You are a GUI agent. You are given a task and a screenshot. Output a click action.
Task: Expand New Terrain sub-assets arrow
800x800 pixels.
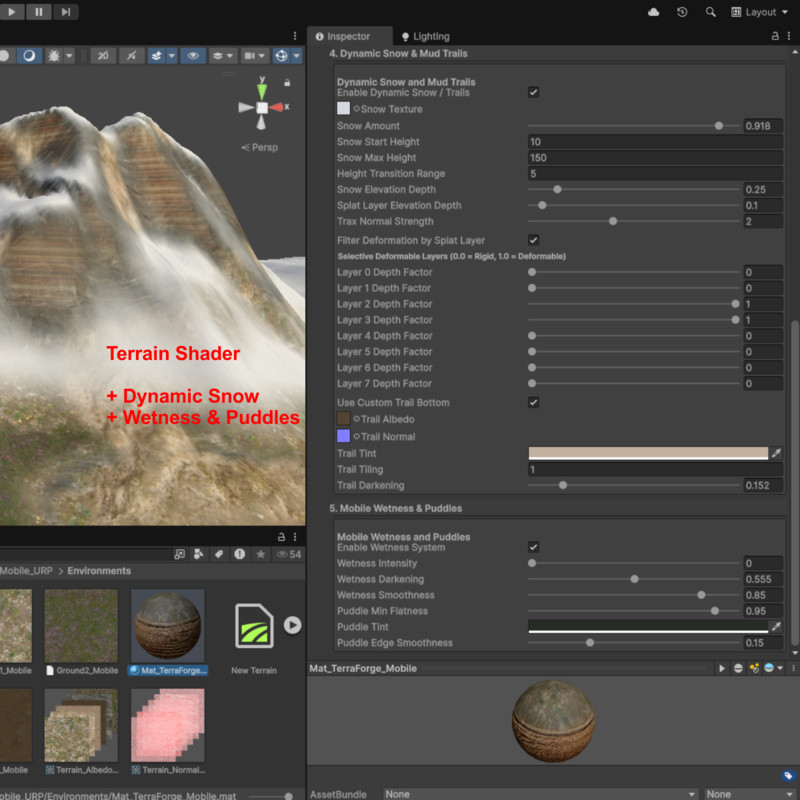tap(292, 625)
